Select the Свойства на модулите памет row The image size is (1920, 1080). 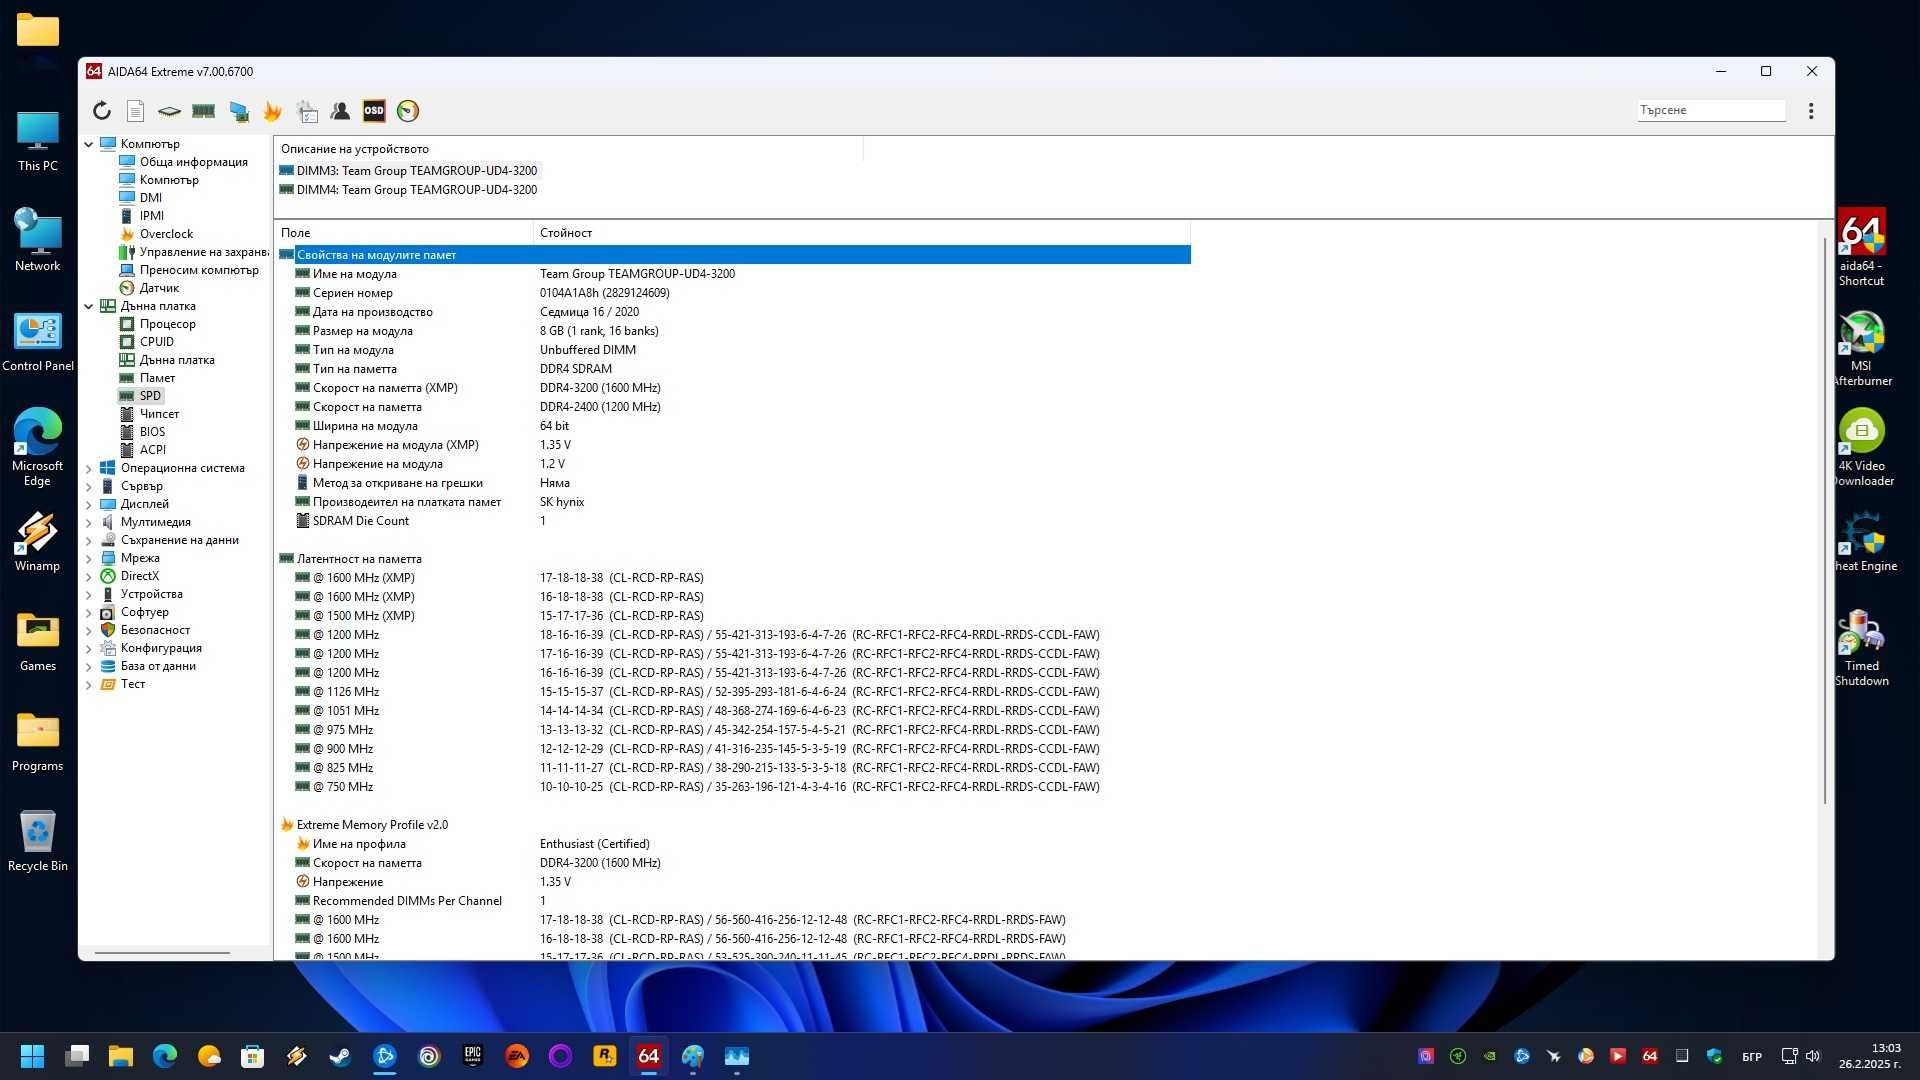click(734, 255)
